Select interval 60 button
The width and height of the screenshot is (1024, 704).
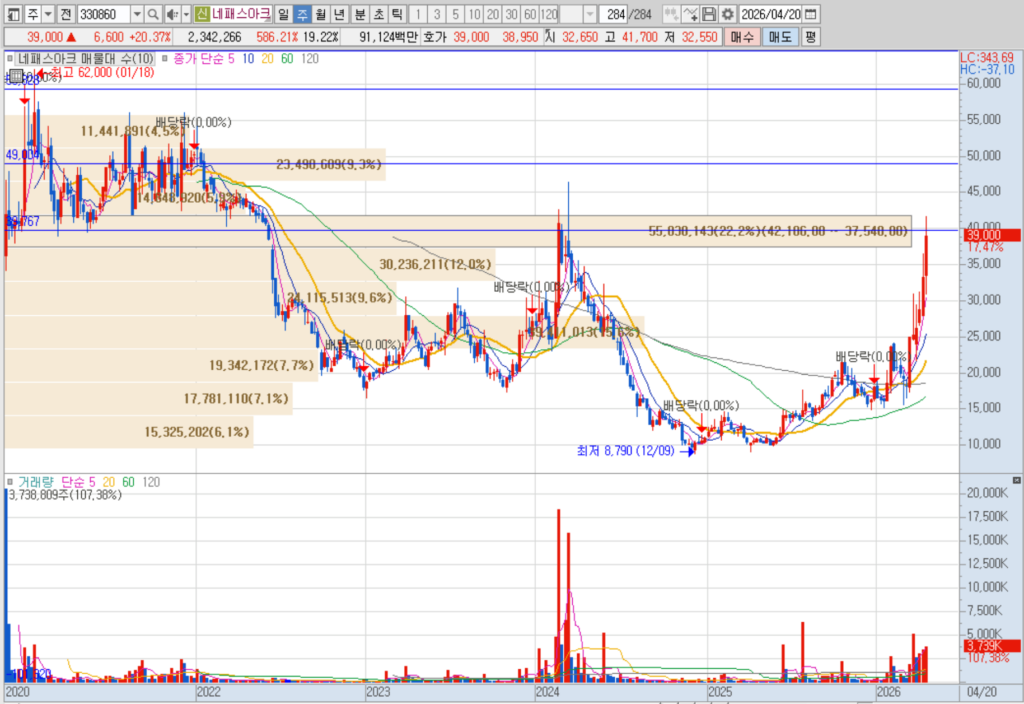click(x=530, y=14)
